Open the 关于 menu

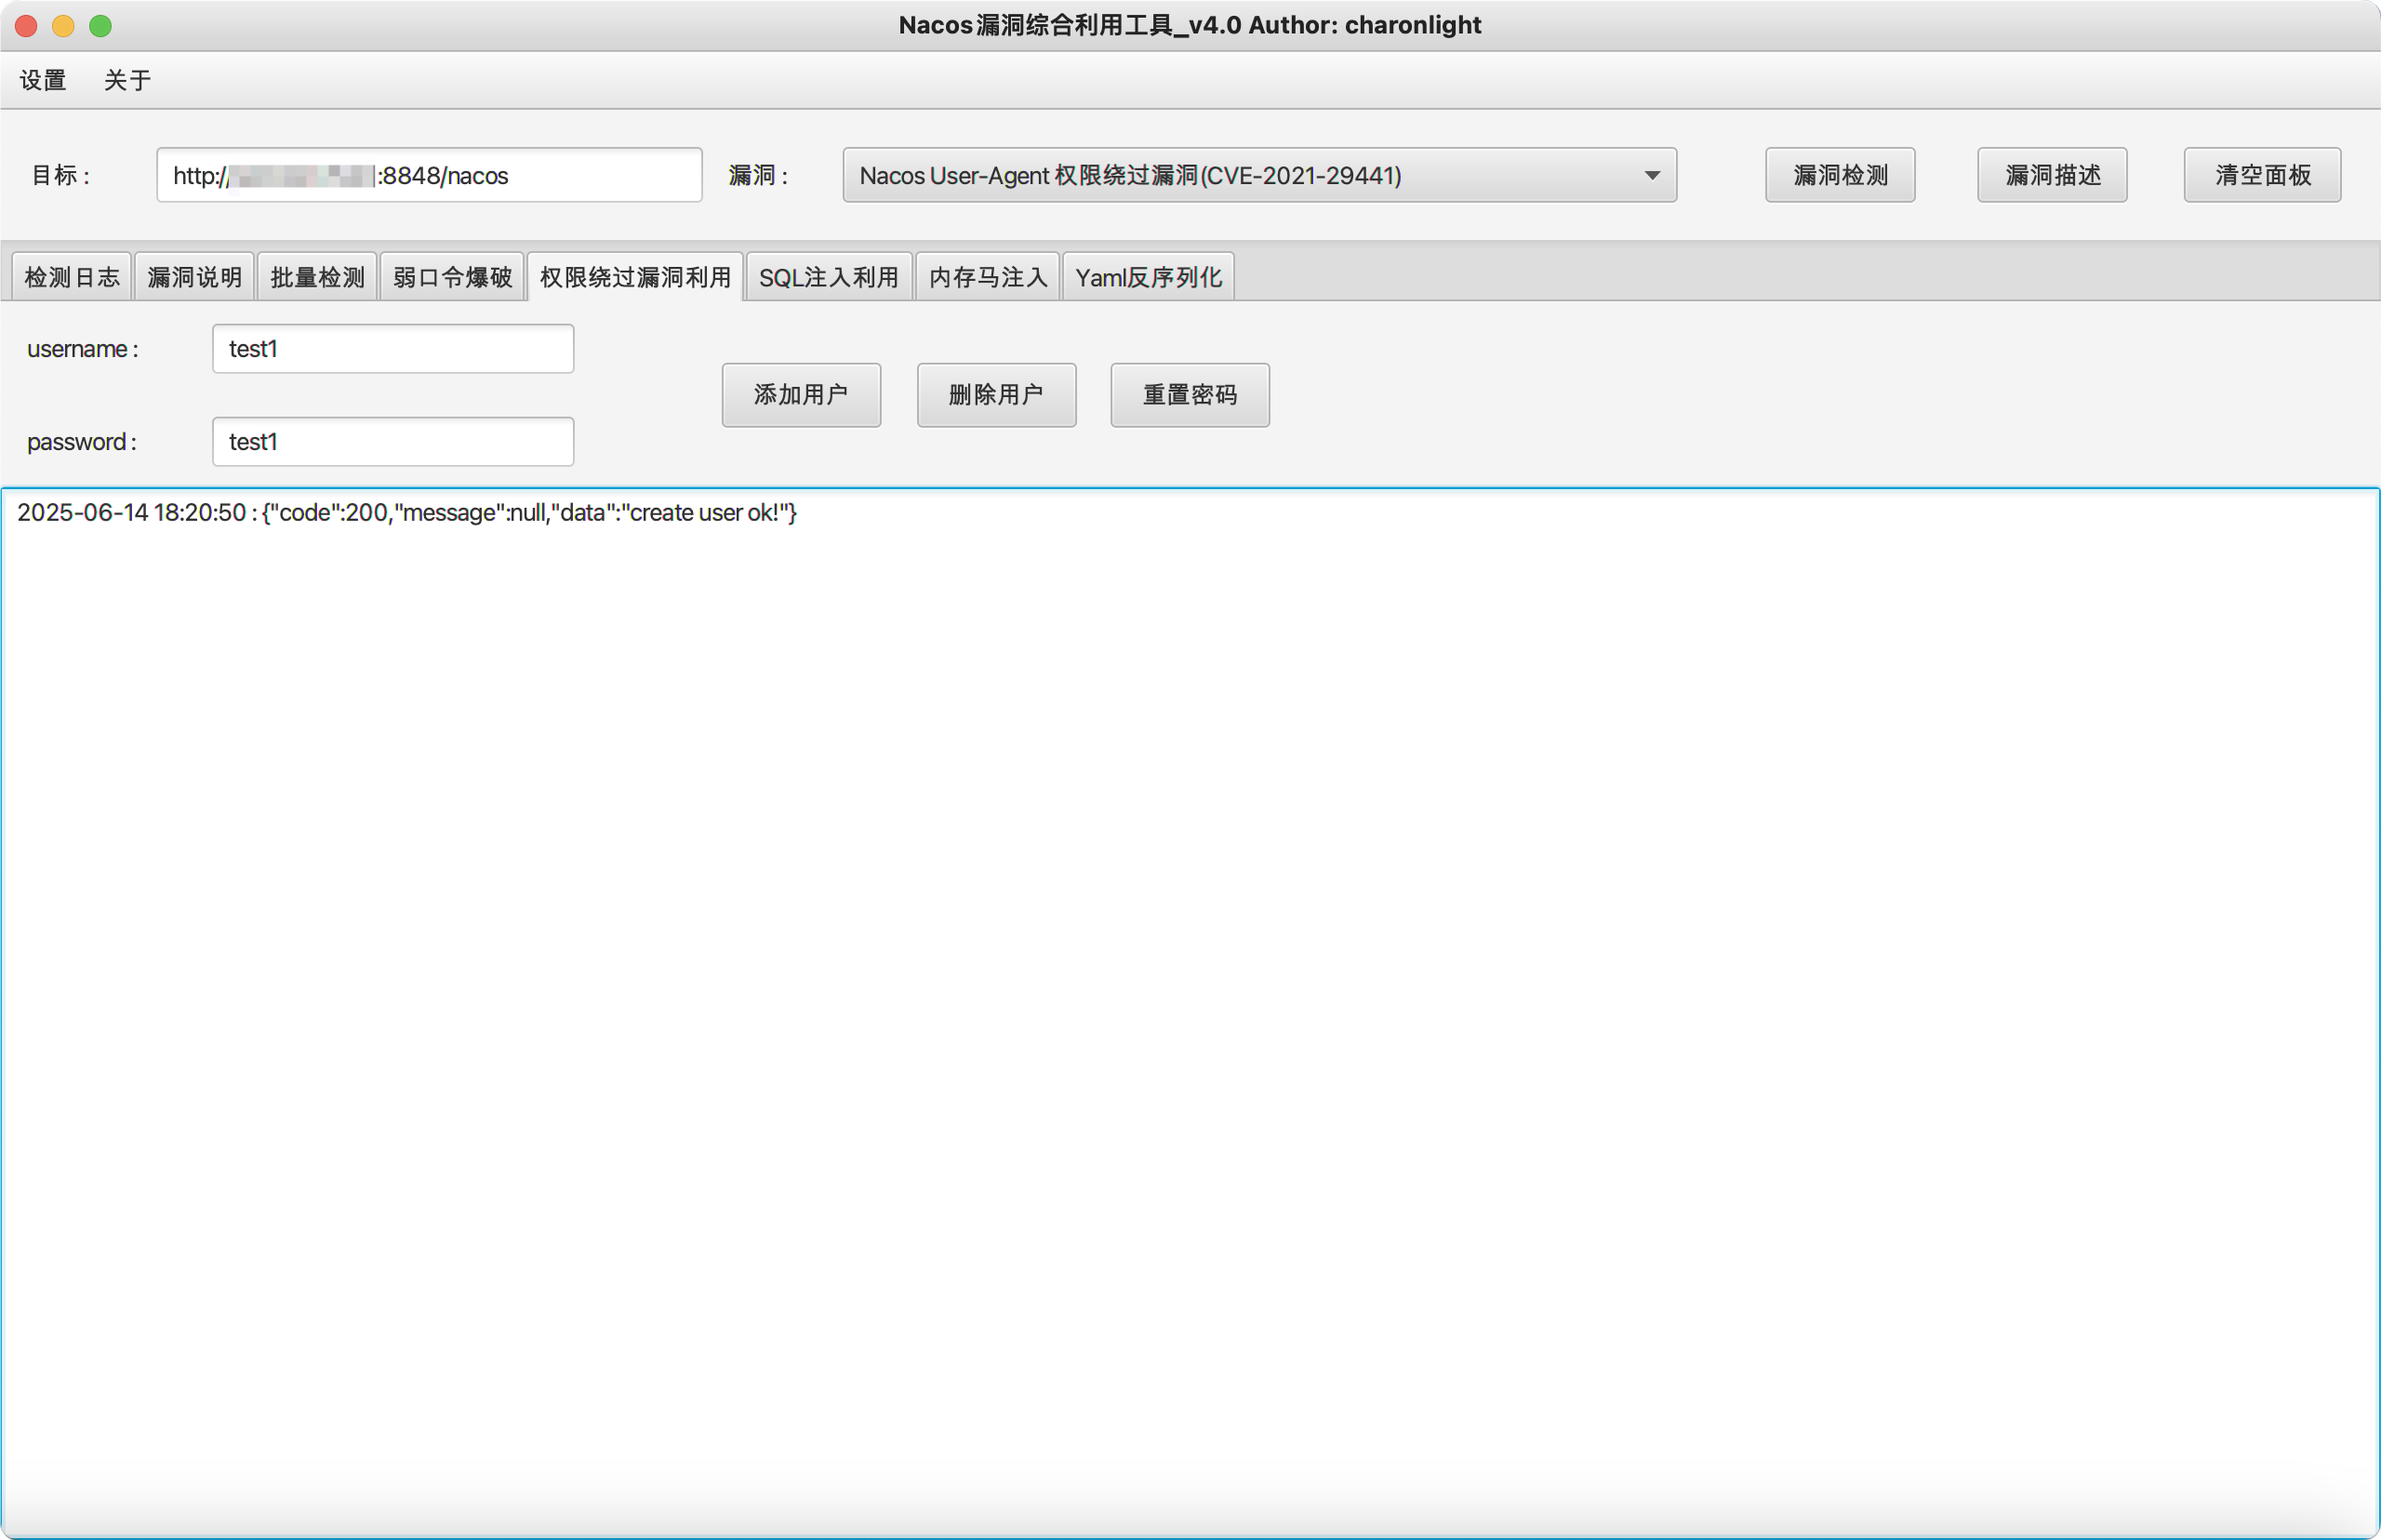tap(127, 80)
